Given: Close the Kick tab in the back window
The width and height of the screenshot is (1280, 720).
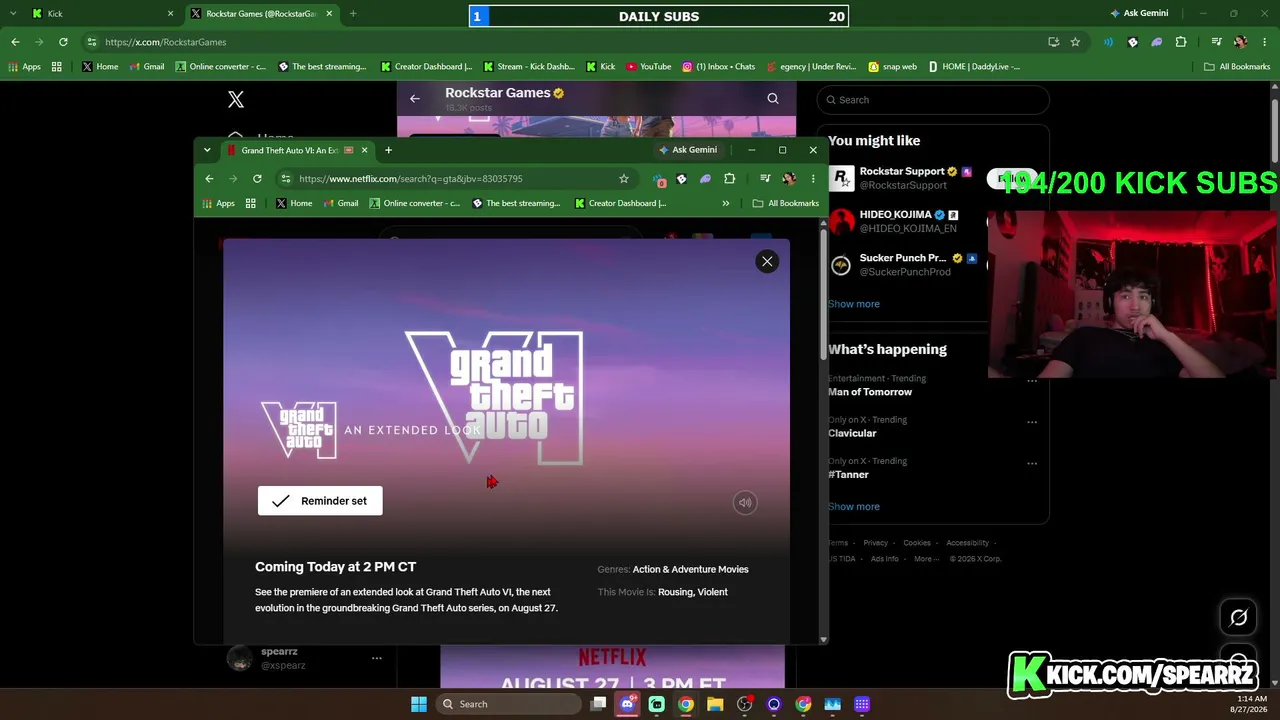Looking at the screenshot, I should pos(170,14).
